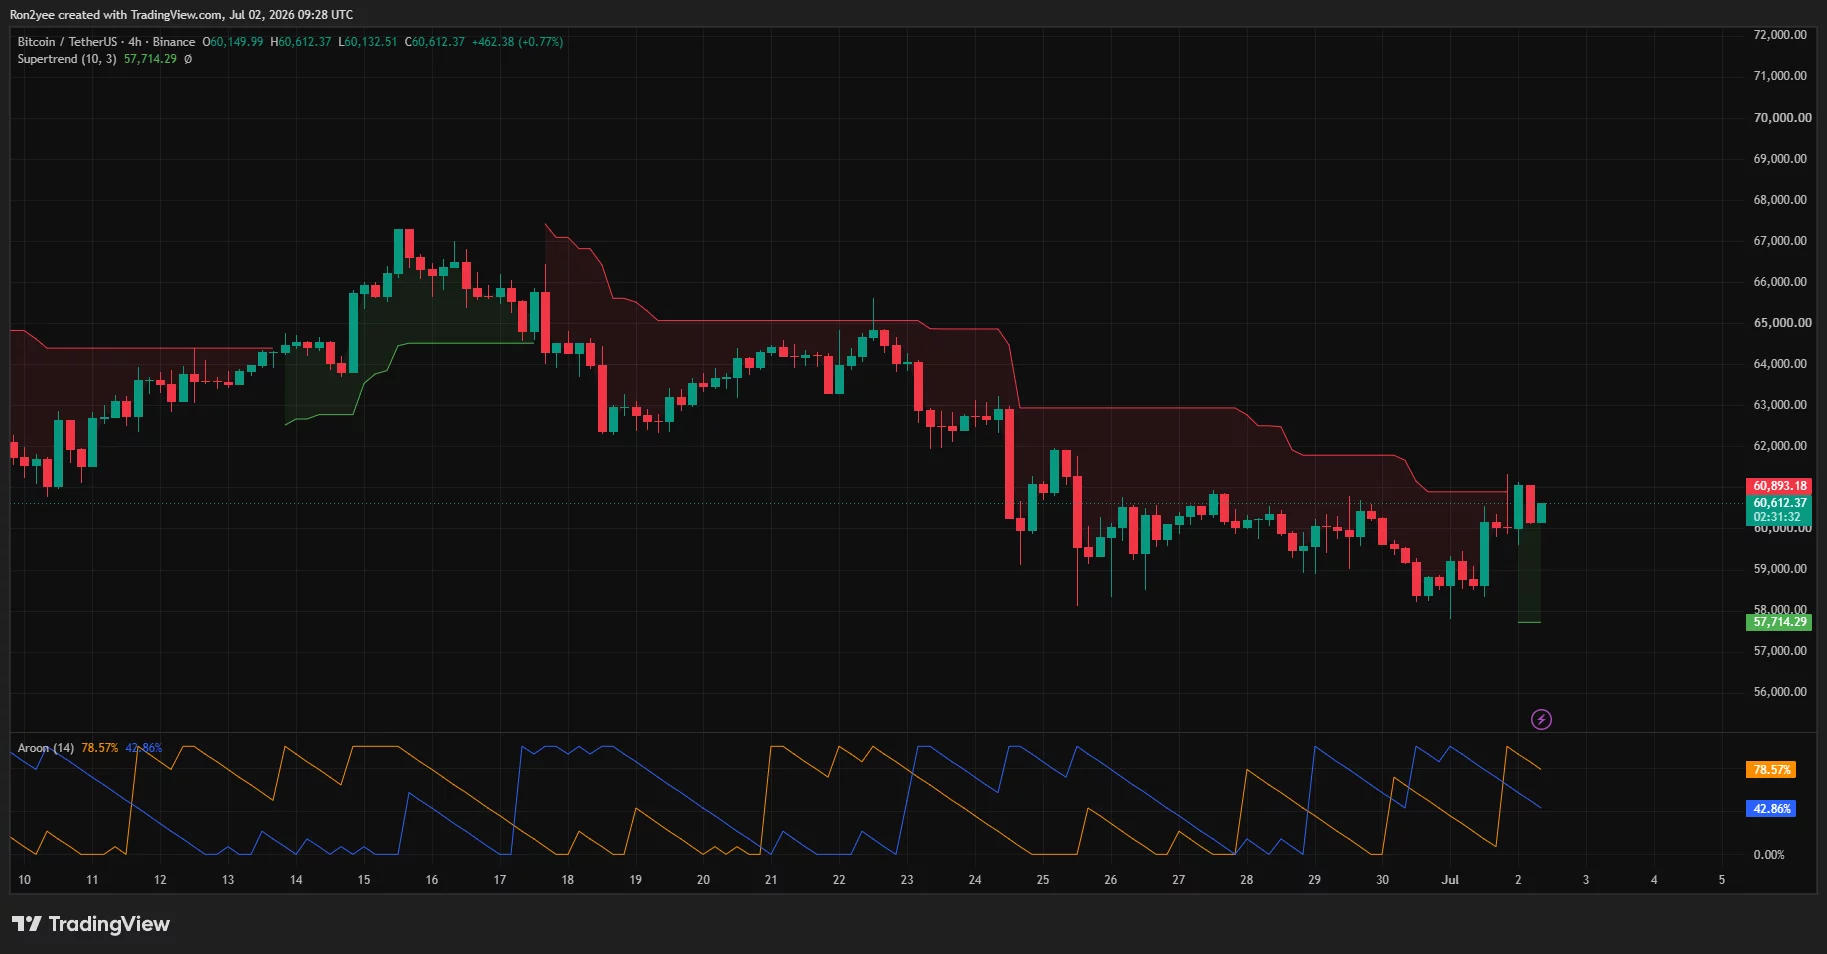The image size is (1827, 954).
Task: Click the date label 20 on time axis
Action: (703, 880)
